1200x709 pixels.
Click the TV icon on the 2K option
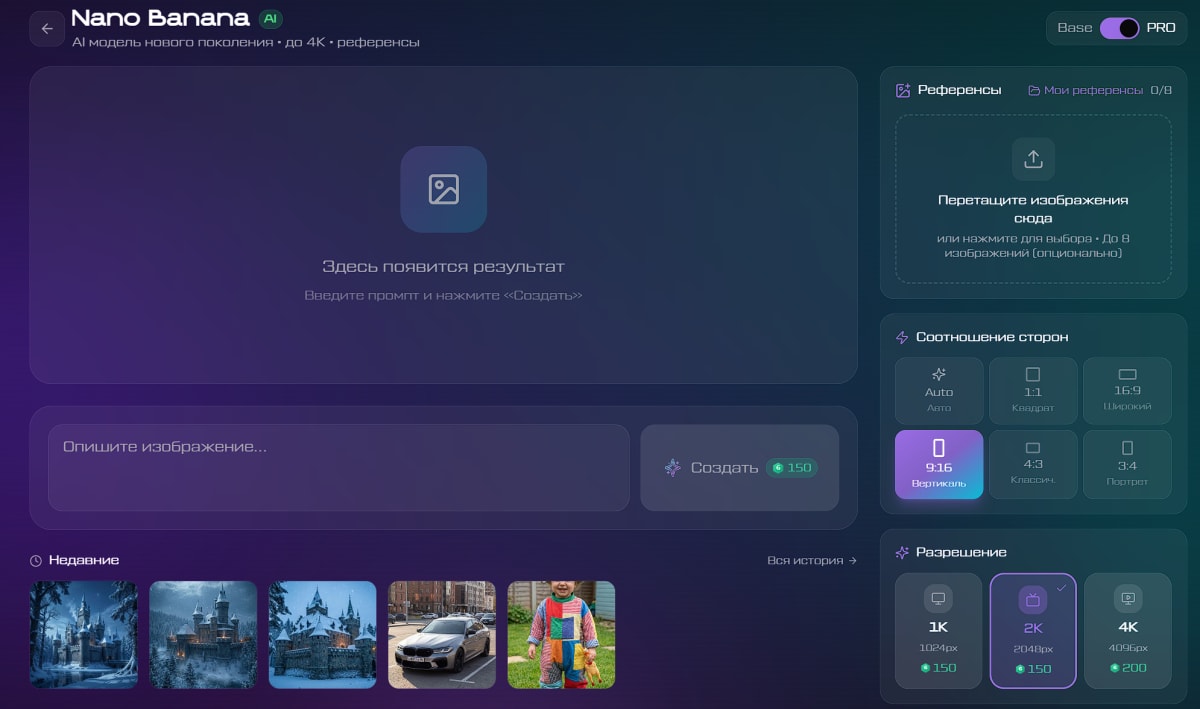click(1032, 597)
